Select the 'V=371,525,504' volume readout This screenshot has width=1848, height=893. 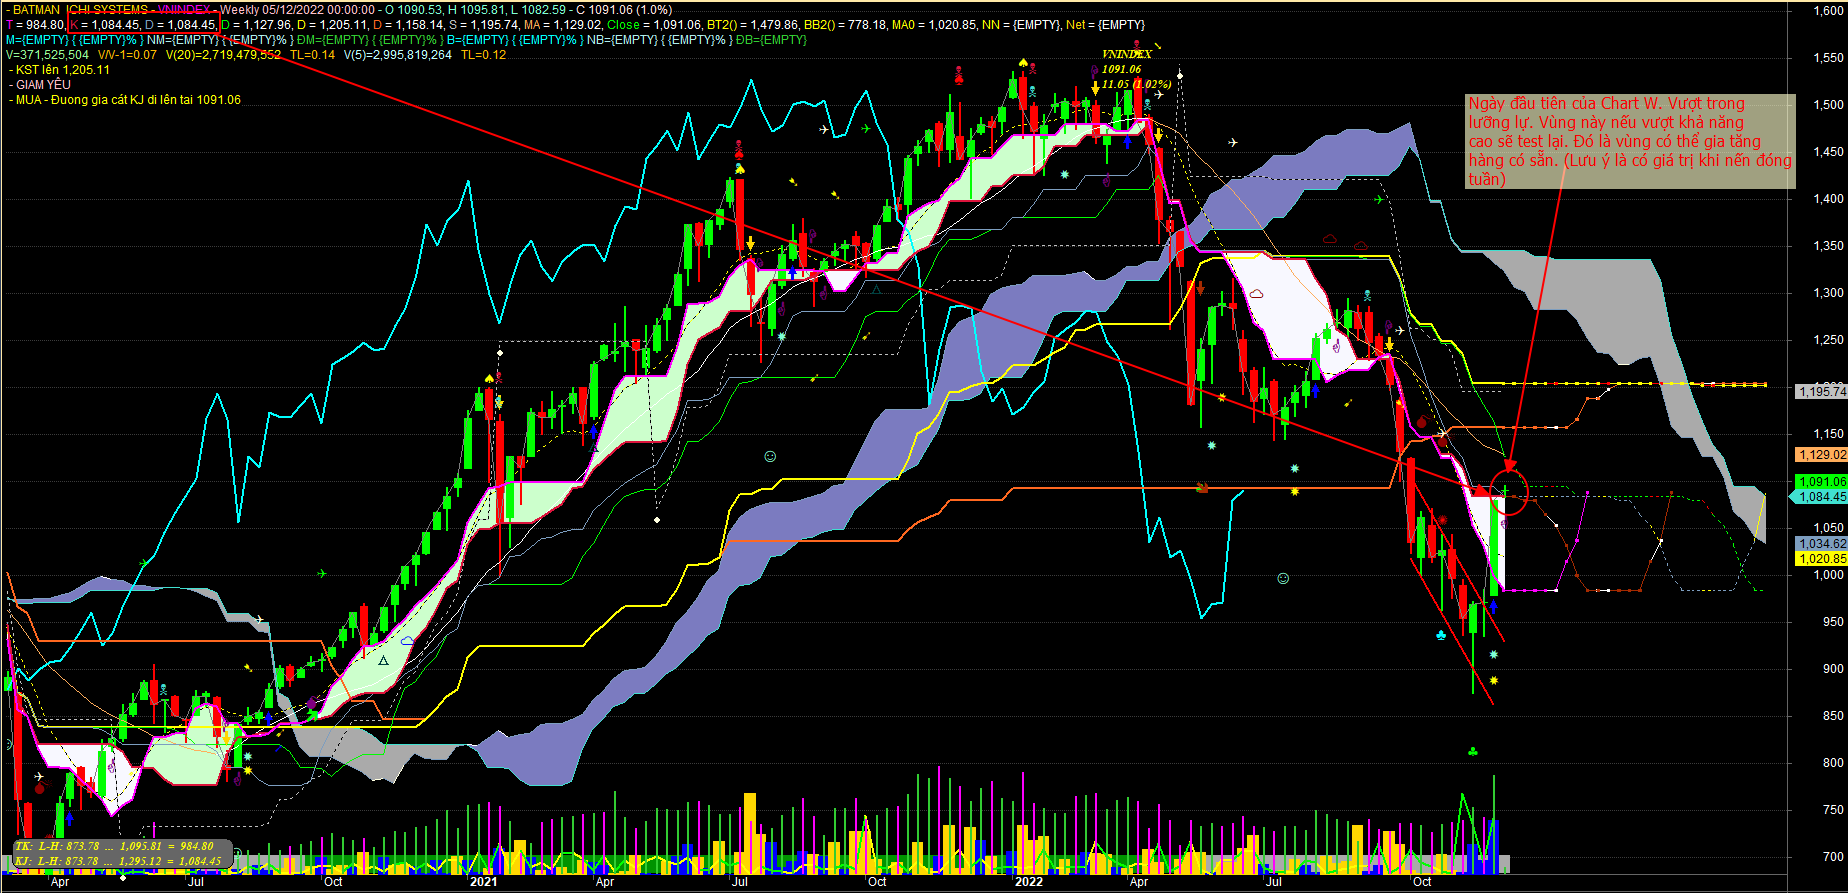(x=47, y=55)
